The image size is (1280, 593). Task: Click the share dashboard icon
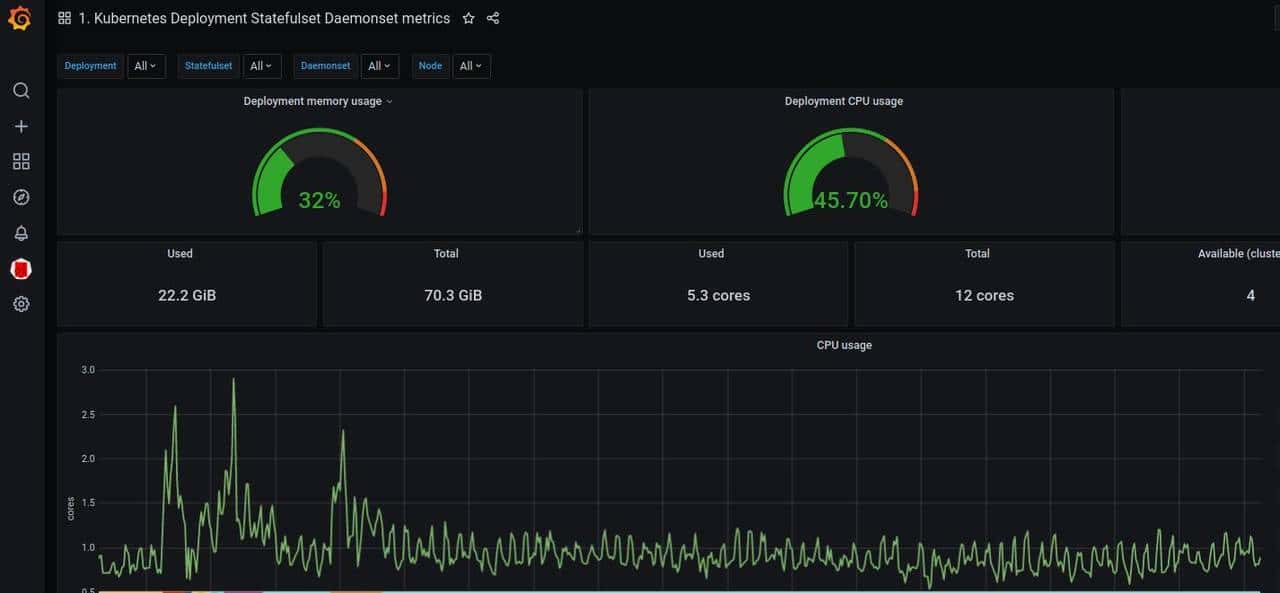click(x=493, y=18)
